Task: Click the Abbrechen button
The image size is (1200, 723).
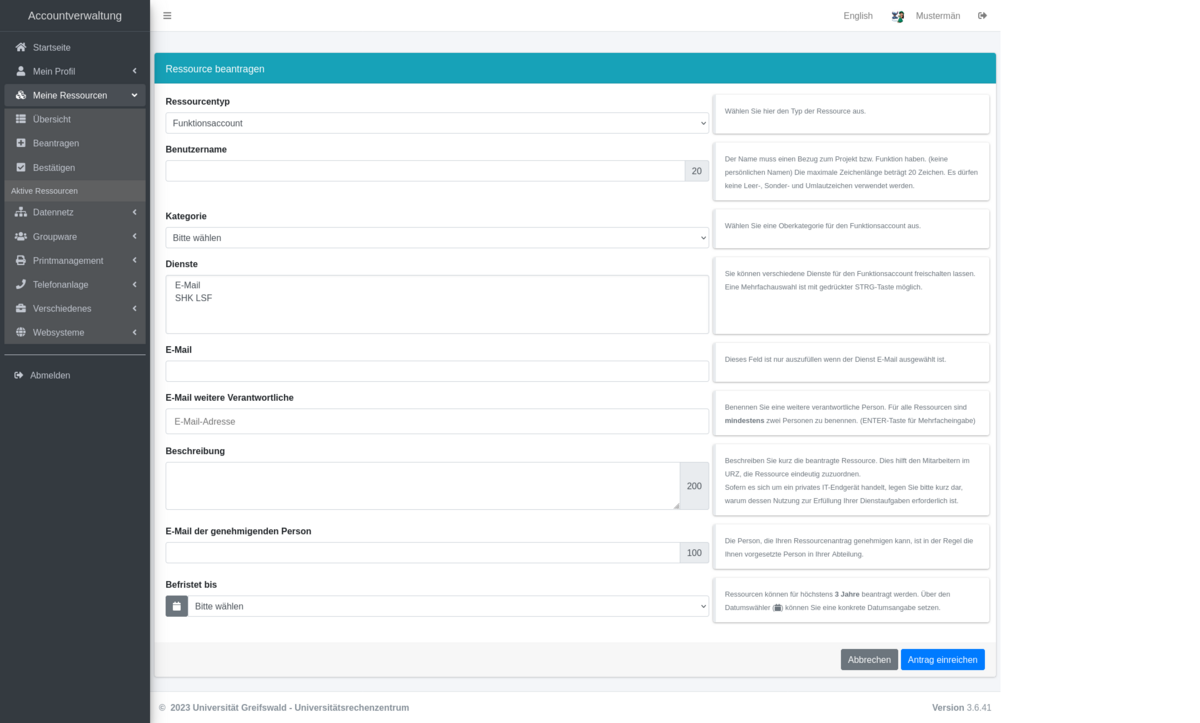Action: coord(869,660)
